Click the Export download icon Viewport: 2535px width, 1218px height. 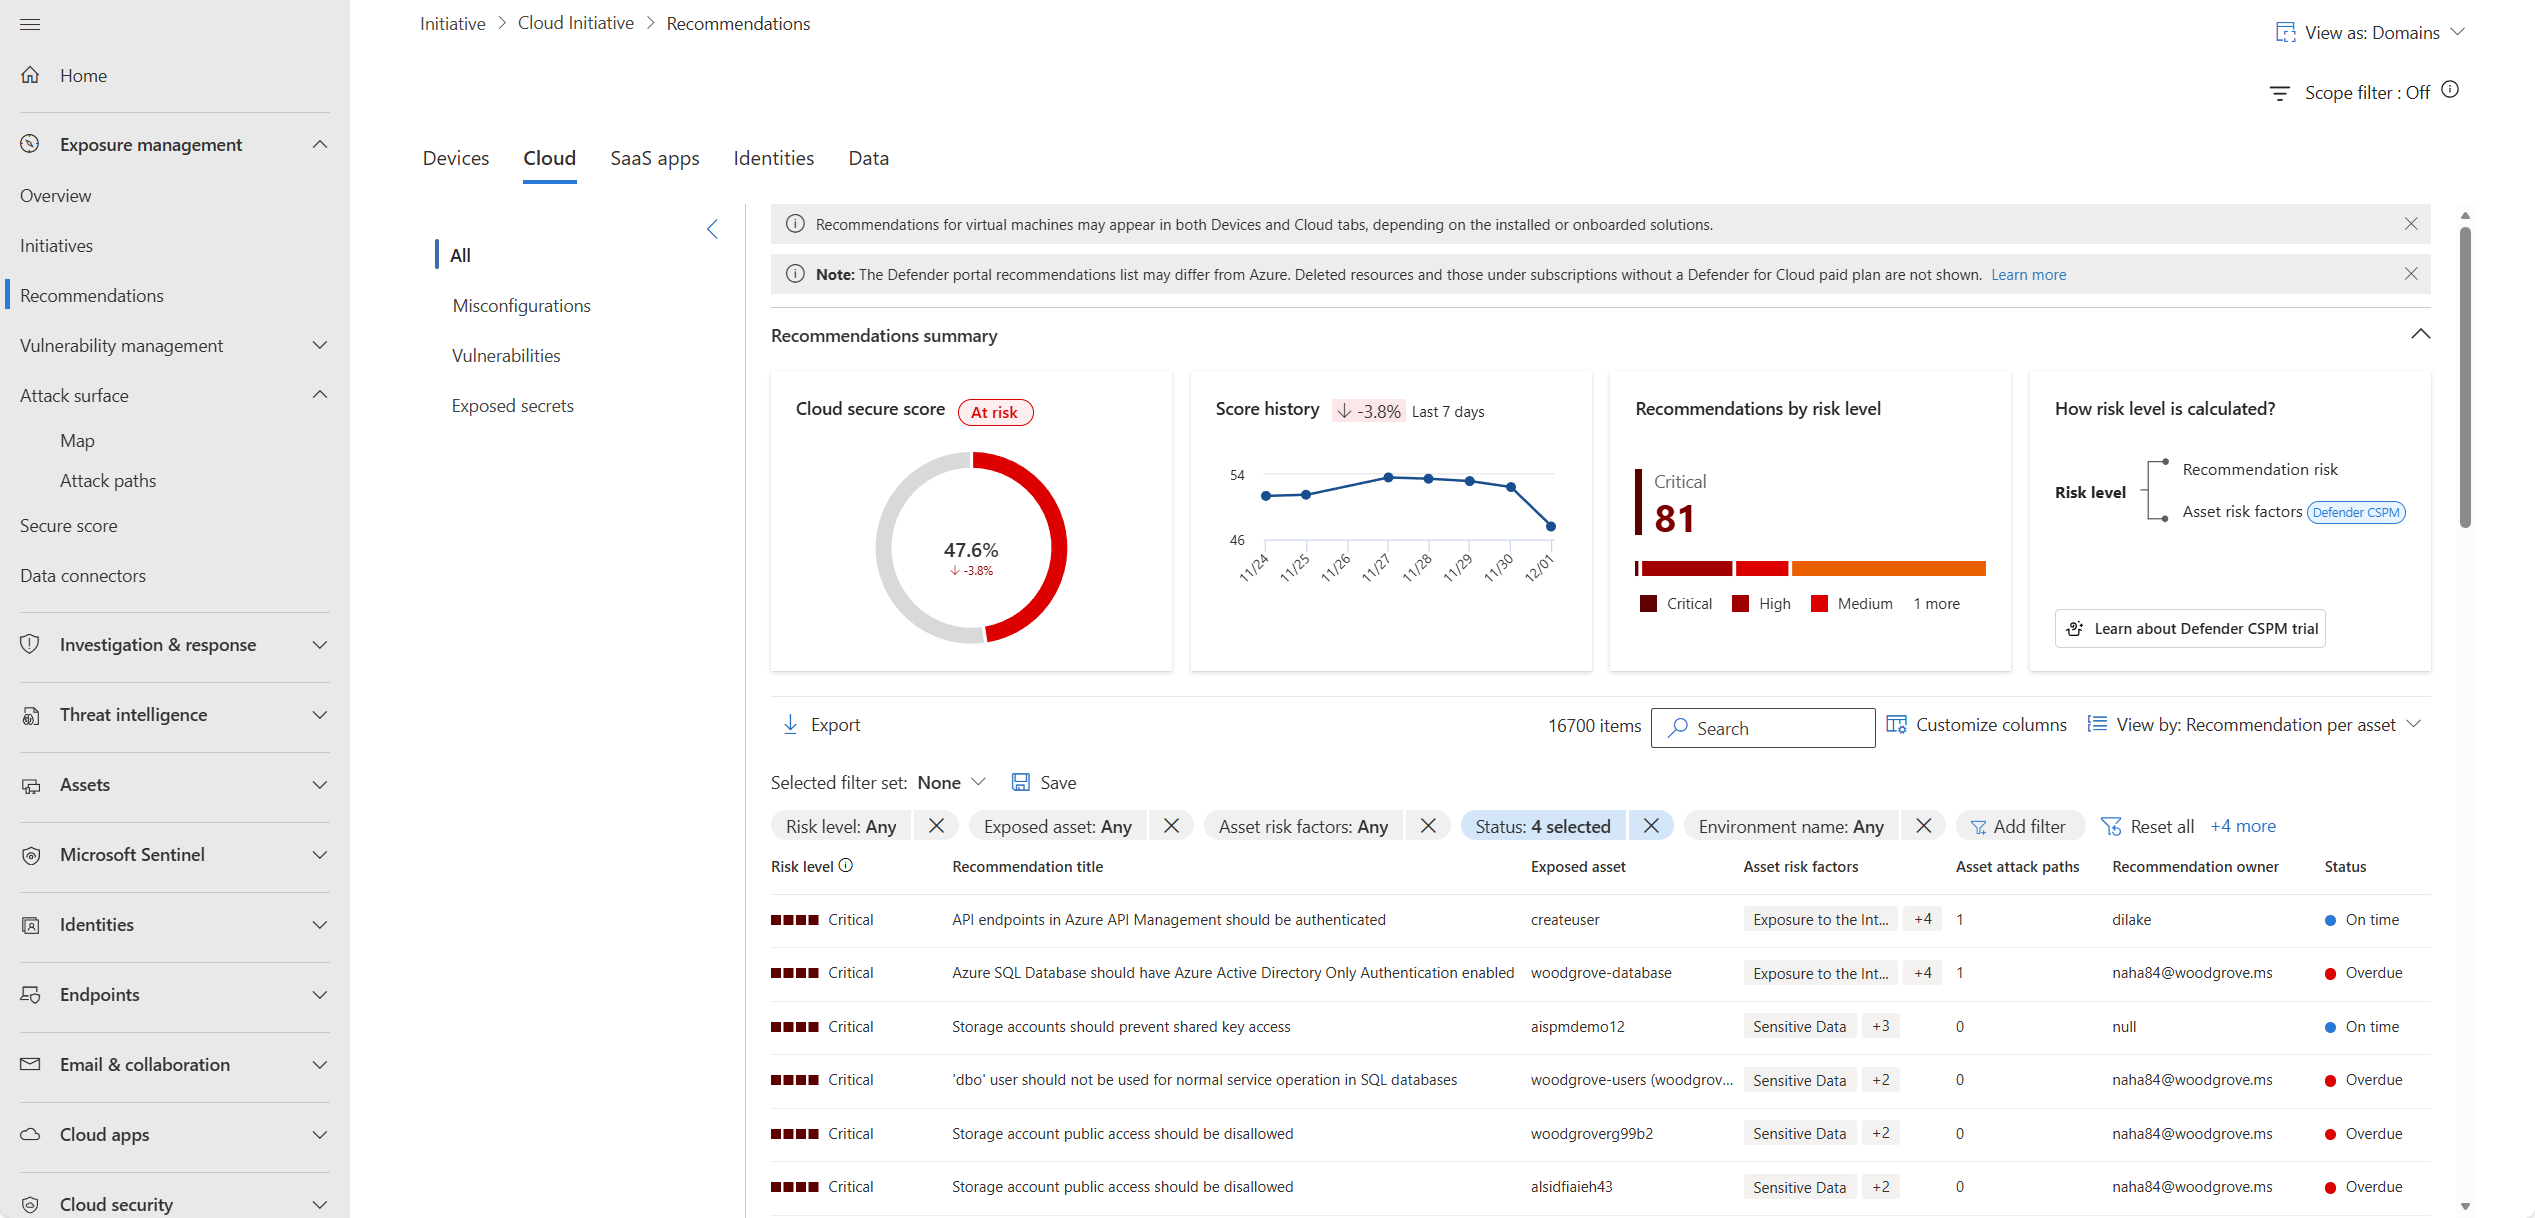[790, 724]
